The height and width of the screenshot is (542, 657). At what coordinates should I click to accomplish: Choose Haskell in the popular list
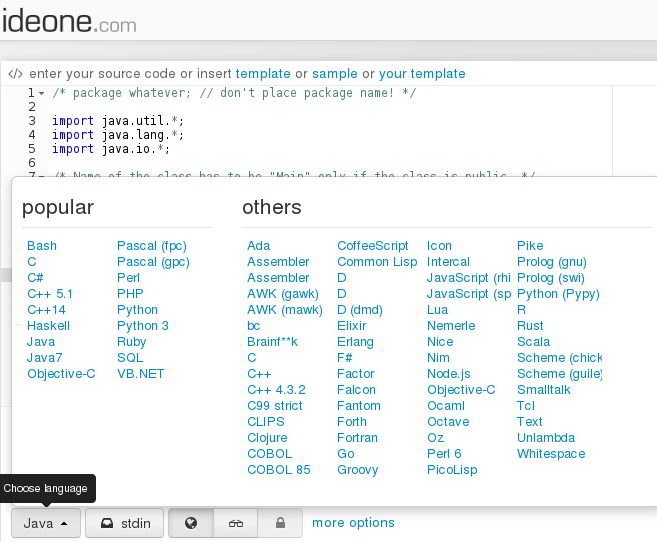[x=48, y=326]
